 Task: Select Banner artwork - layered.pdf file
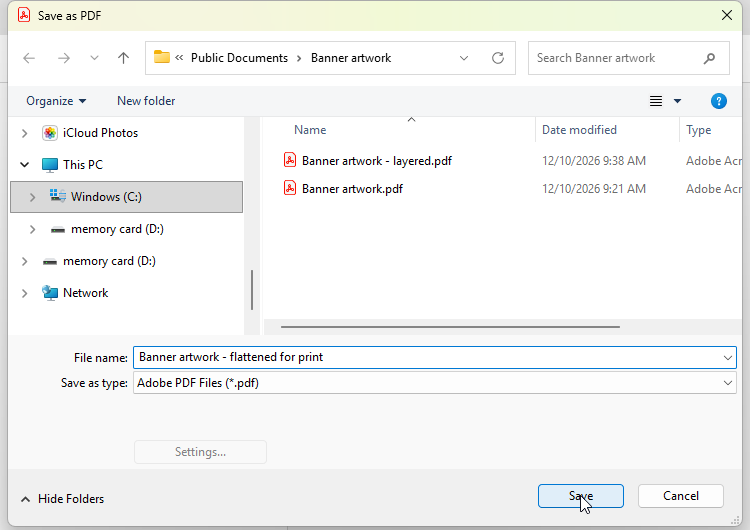coord(376,161)
